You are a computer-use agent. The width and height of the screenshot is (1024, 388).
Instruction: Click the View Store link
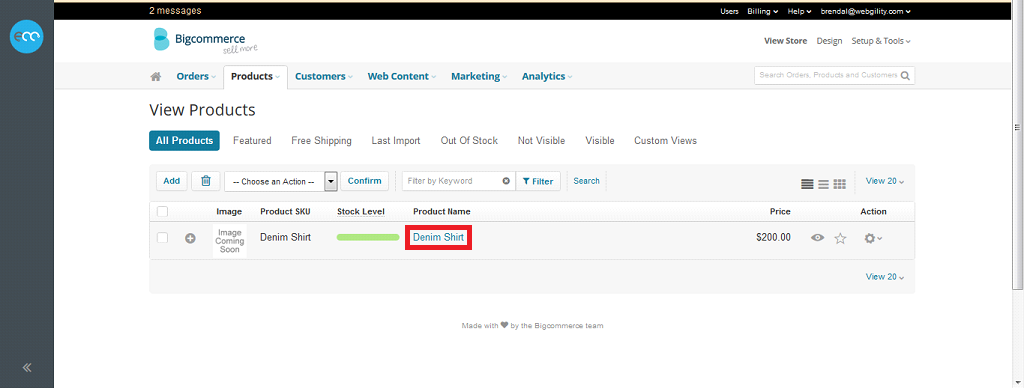(786, 40)
